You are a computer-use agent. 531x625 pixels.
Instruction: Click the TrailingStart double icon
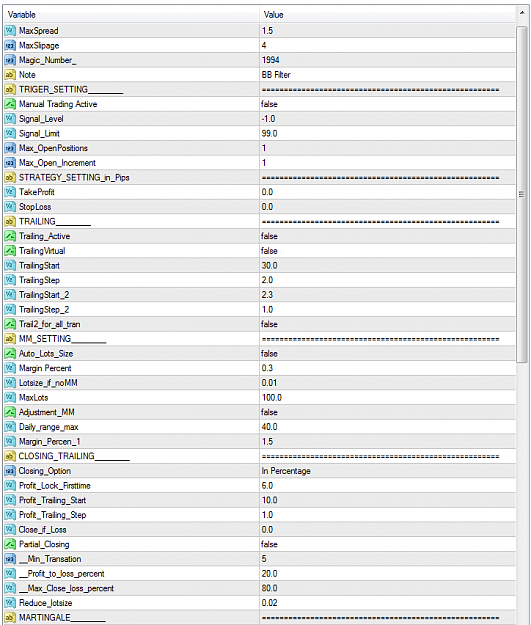(10, 265)
